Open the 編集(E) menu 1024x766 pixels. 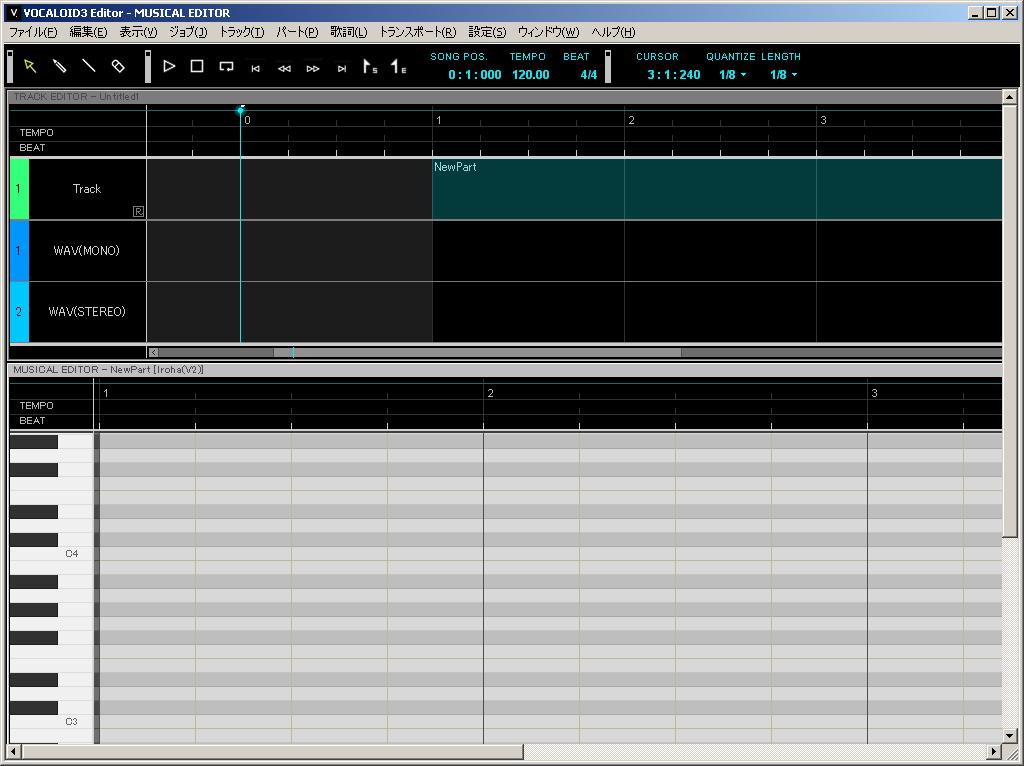(x=88, y=32)
